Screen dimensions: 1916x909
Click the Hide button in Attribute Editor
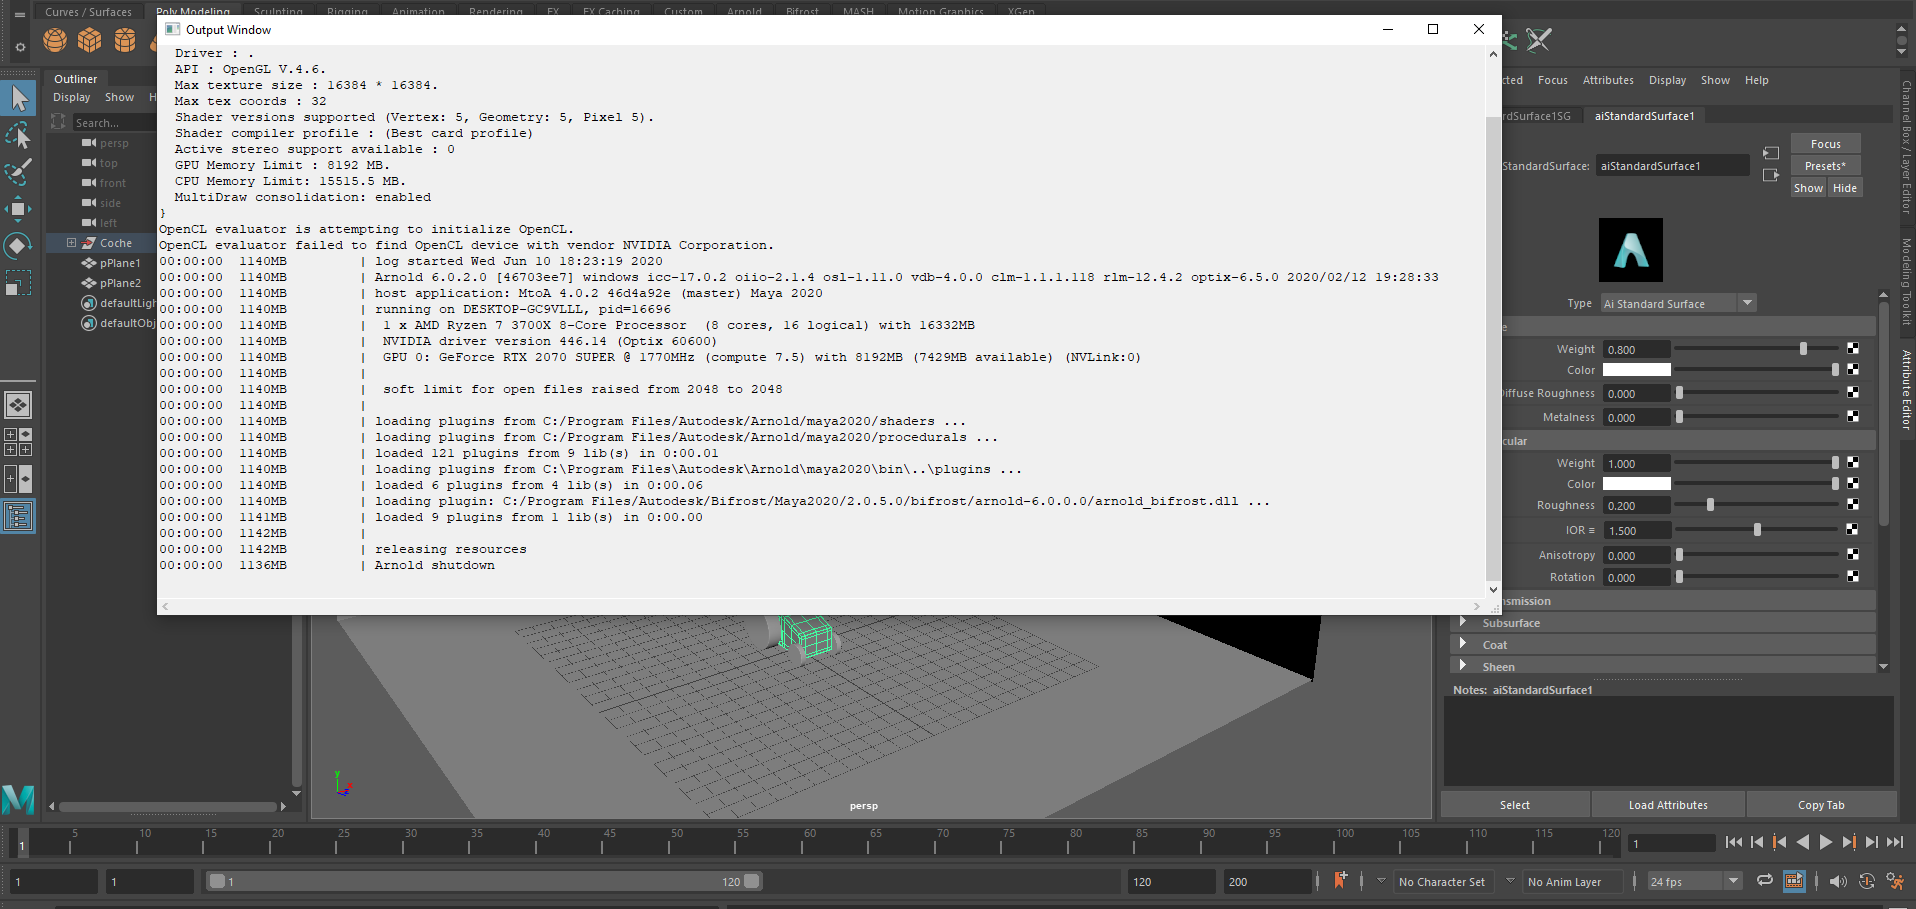[x=1845, y=188]
